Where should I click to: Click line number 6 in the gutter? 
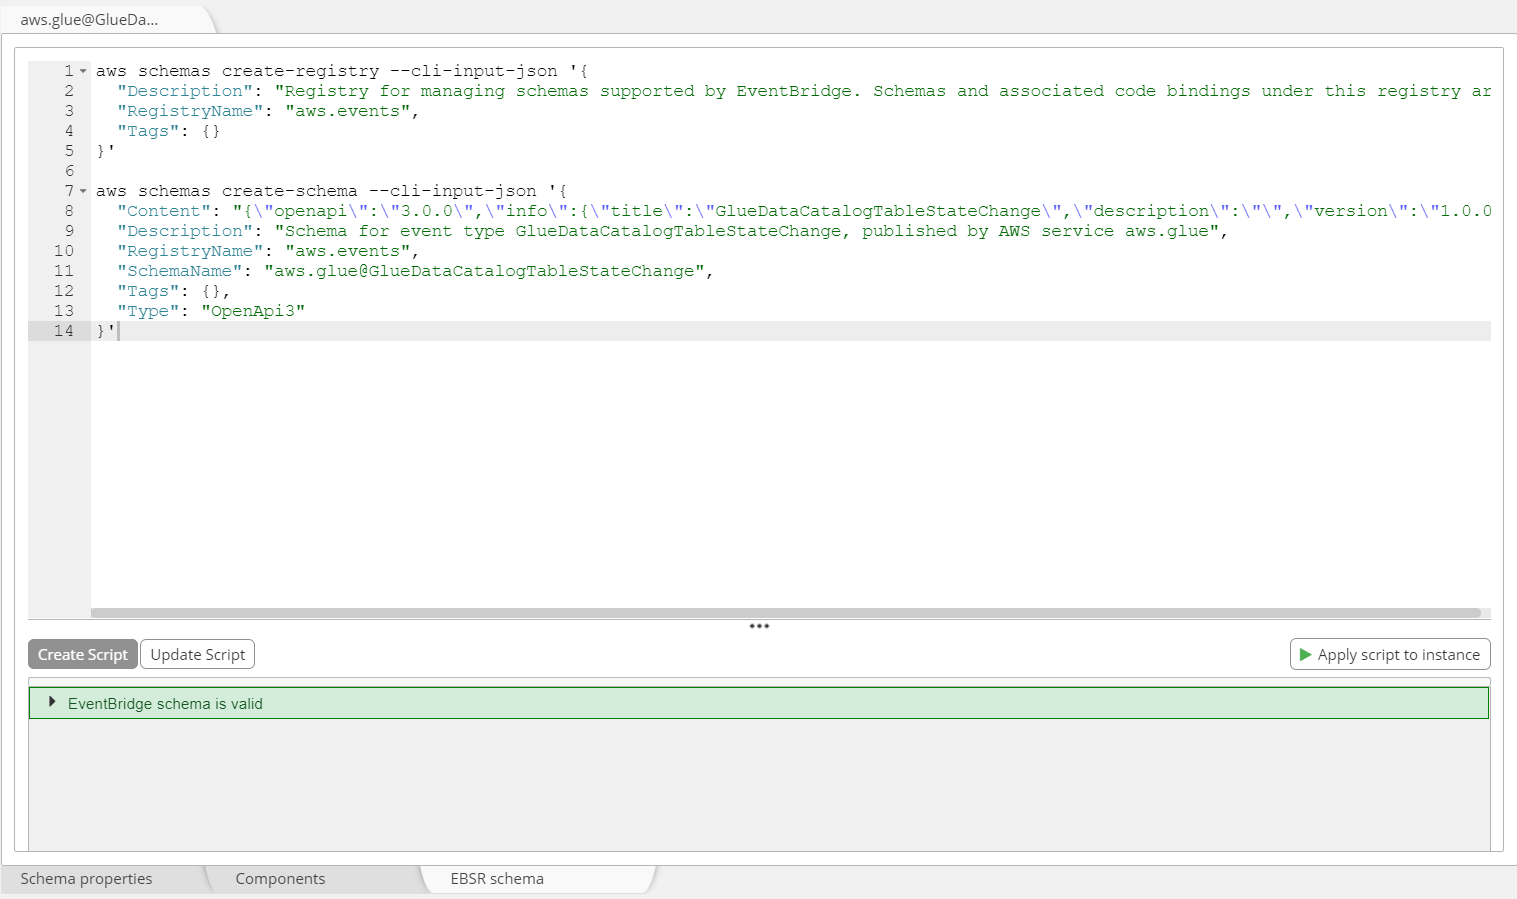pyautogui.click(x=69, y=171)
